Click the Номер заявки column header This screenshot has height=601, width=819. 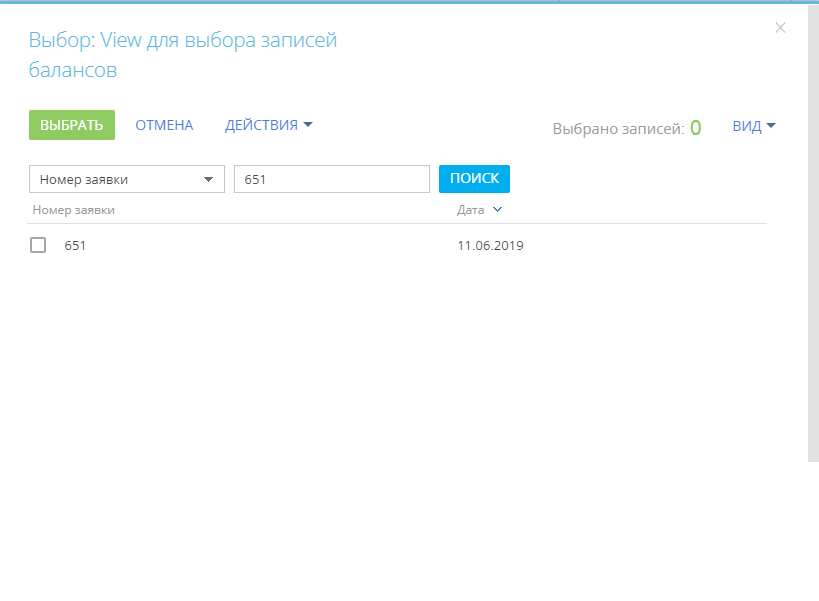(74, 210)
